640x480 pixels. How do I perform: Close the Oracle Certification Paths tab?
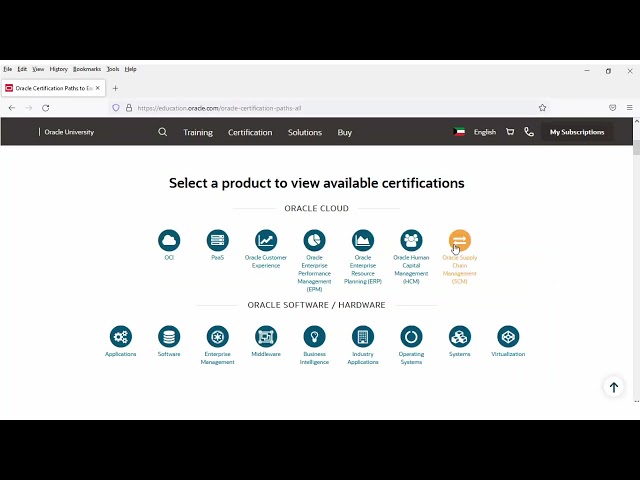[98, 88]
